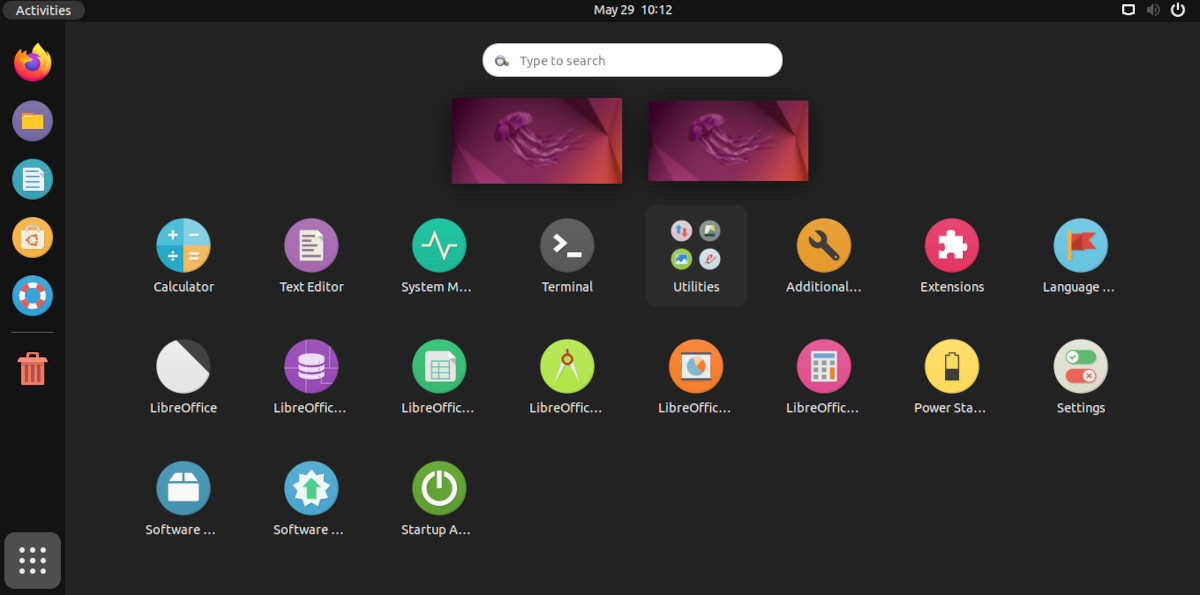Open LibreOffice Impress
This screenshot has width=1200, height=595.
tap(695, 366)
